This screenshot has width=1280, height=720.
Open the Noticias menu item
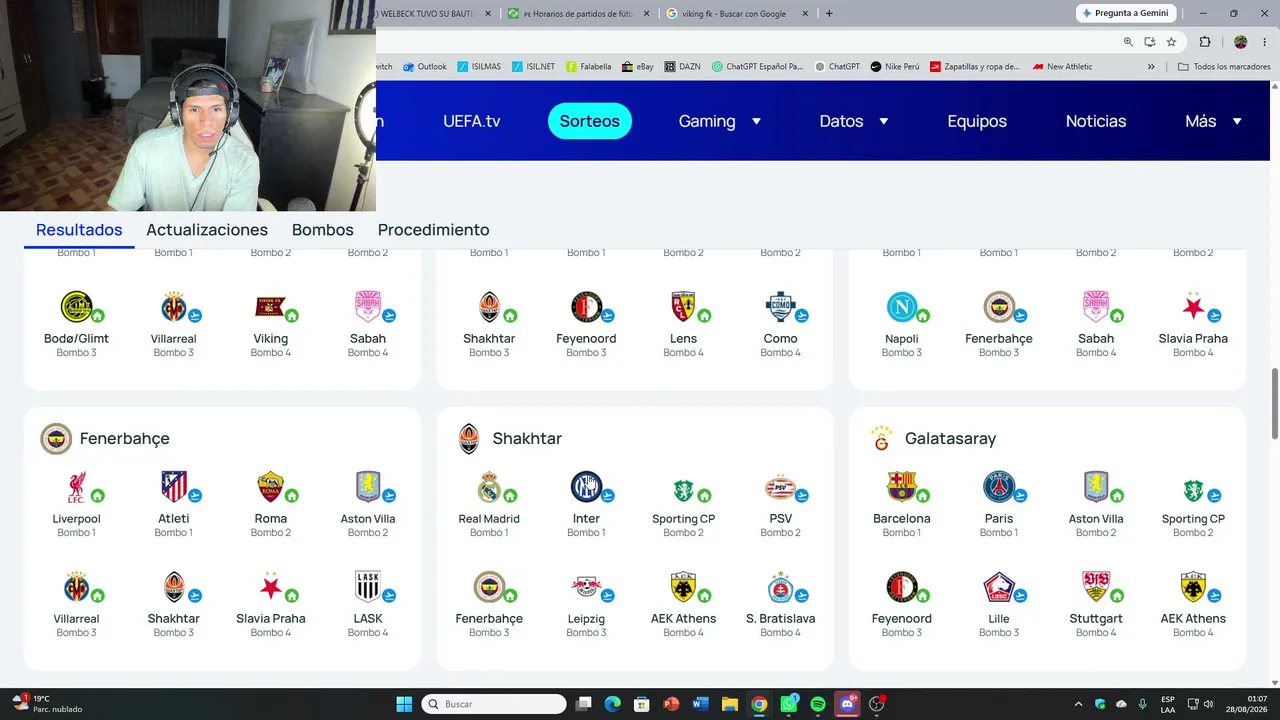(x=1096, y=121)
